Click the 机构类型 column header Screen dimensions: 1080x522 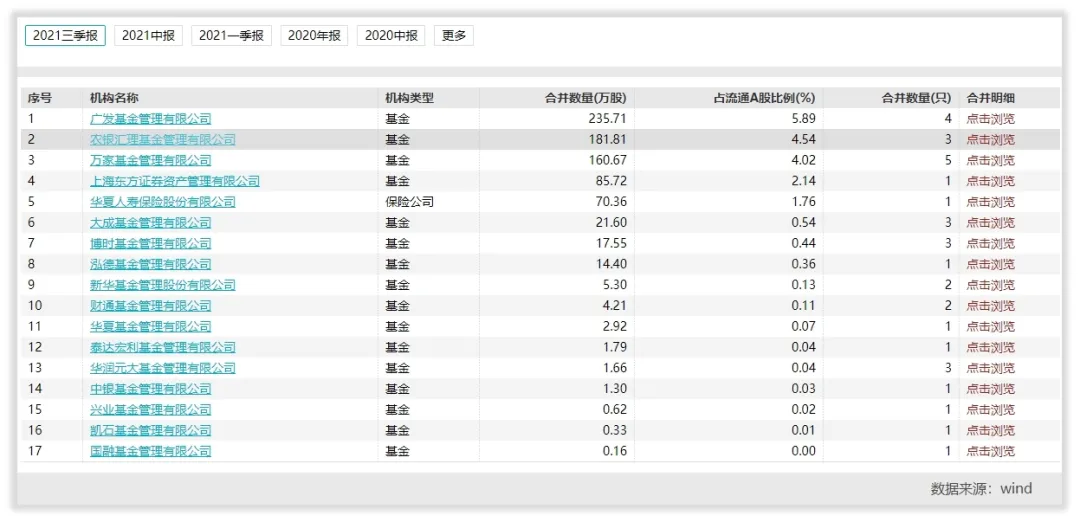click(x=410, y=98)
